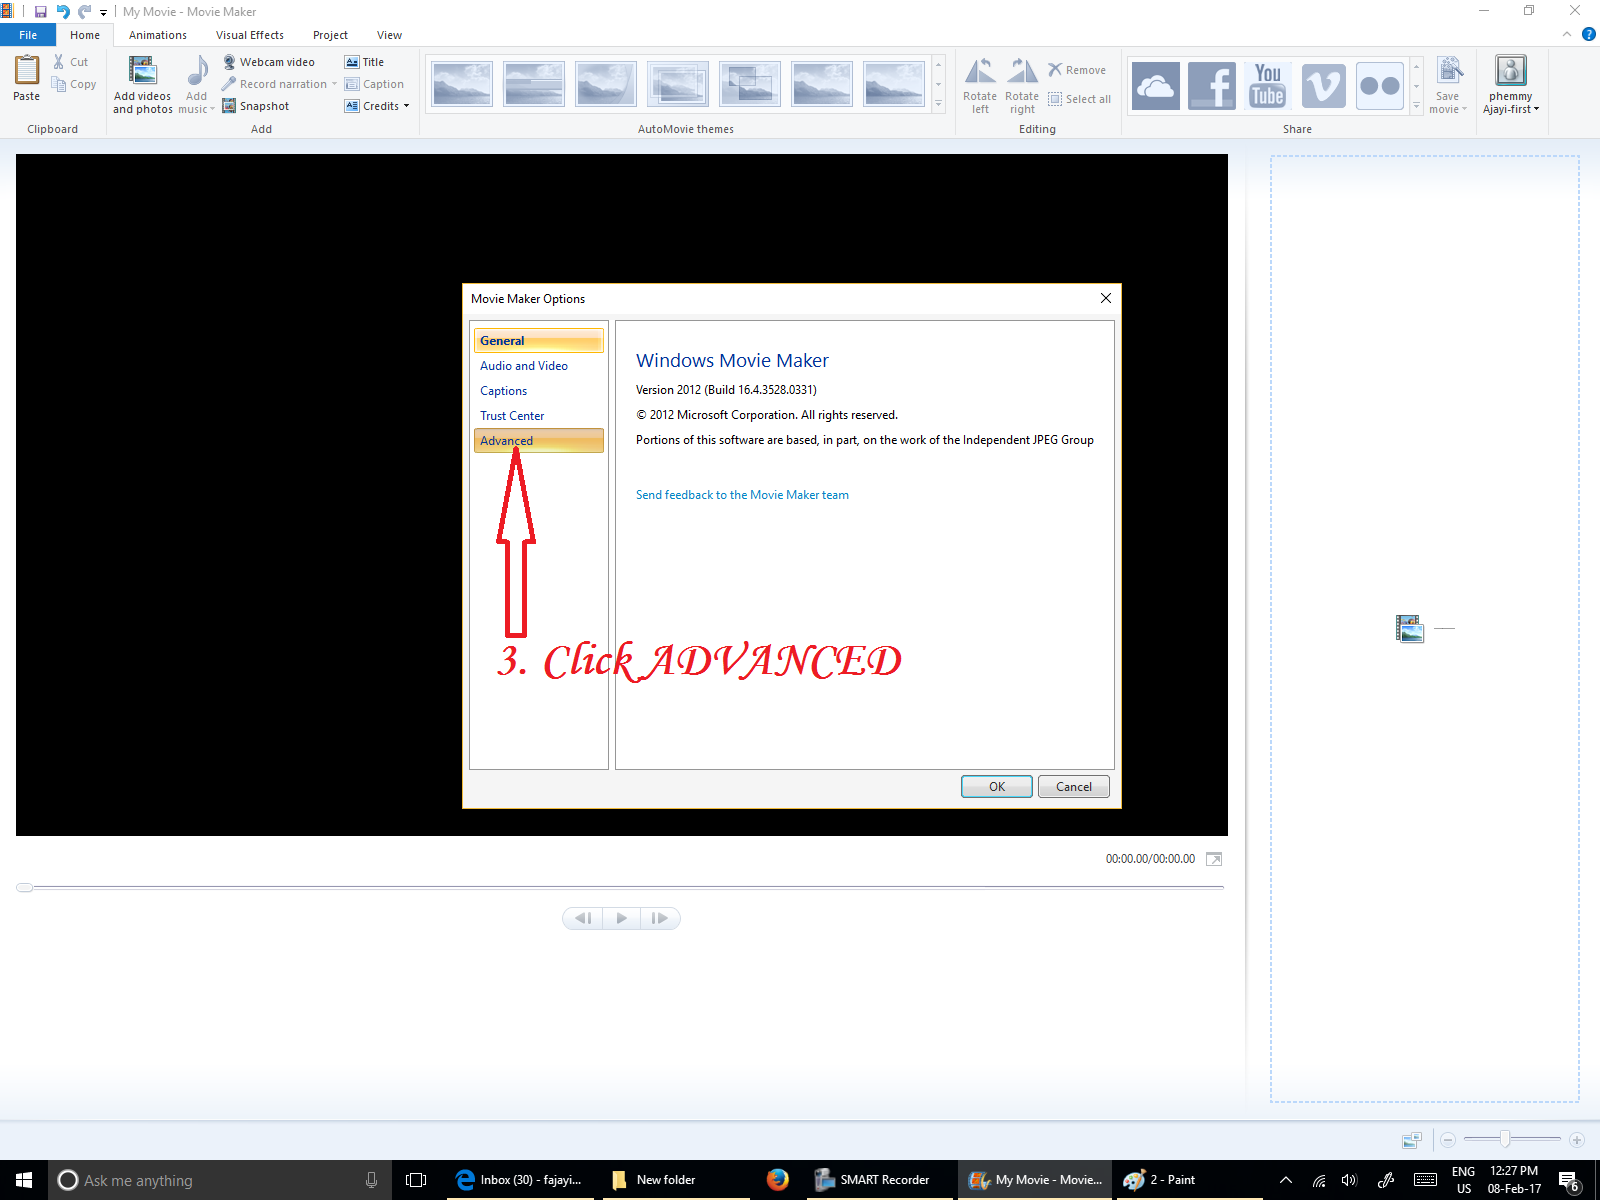This screenshot has height=1200, width=1600.
Task: Click the OneDrive cloud share icon
Action: tap(1155, 86)
